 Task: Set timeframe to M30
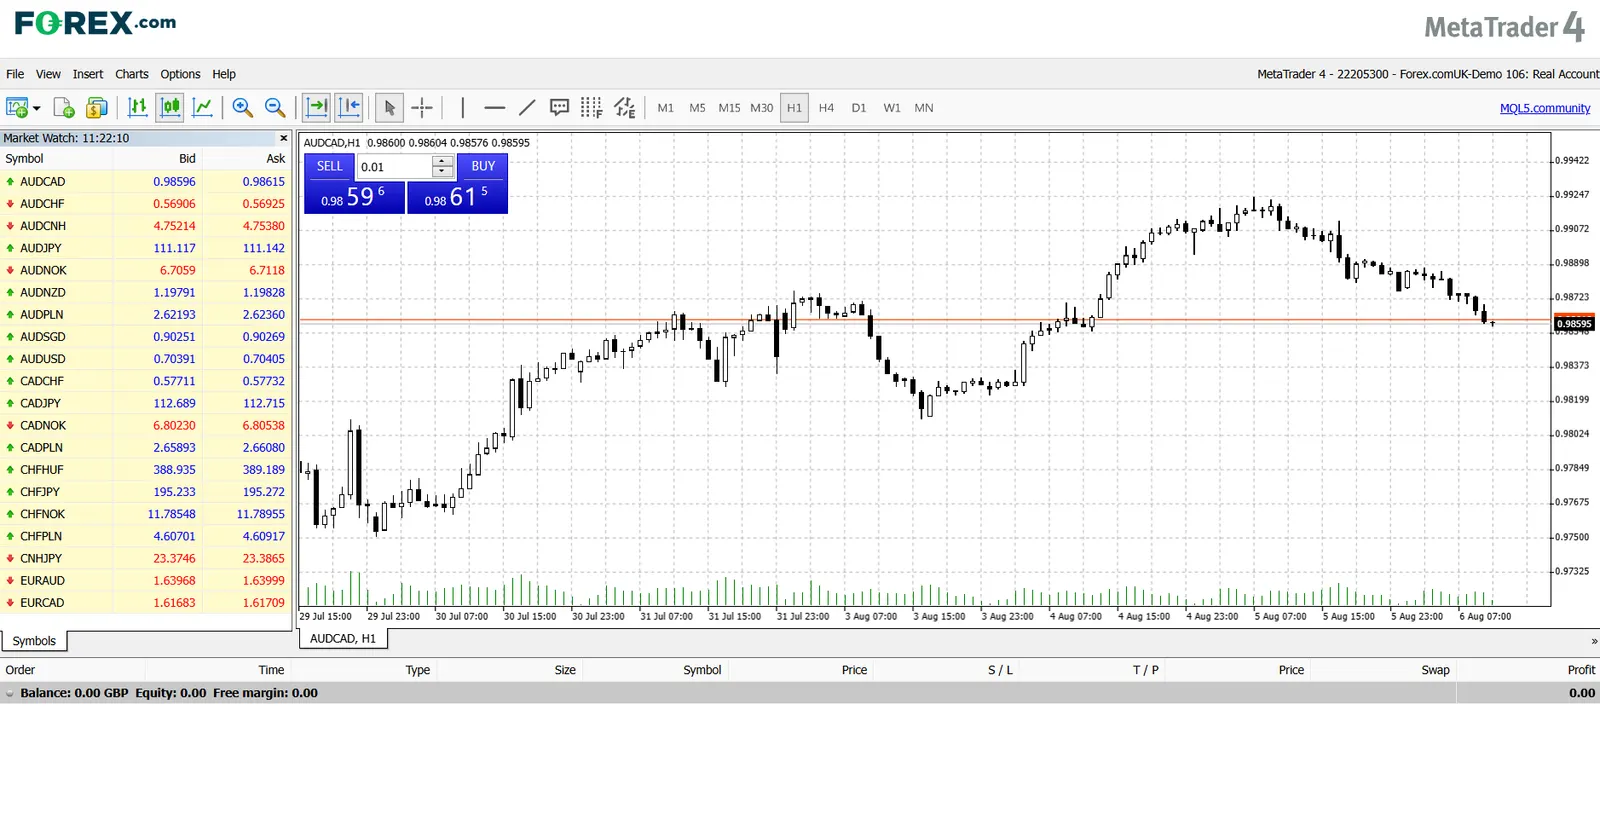click(762, 108)
